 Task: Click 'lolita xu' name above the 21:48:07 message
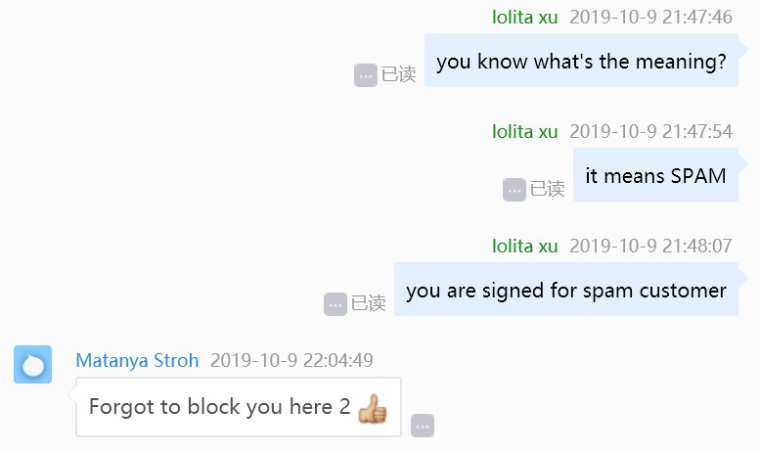525,246
